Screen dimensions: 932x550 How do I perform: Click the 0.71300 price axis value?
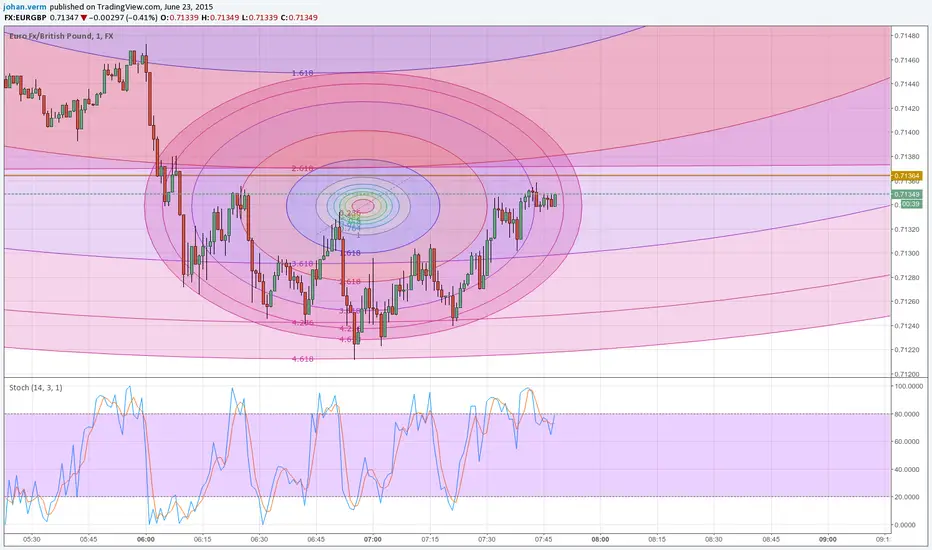(908, 253)
